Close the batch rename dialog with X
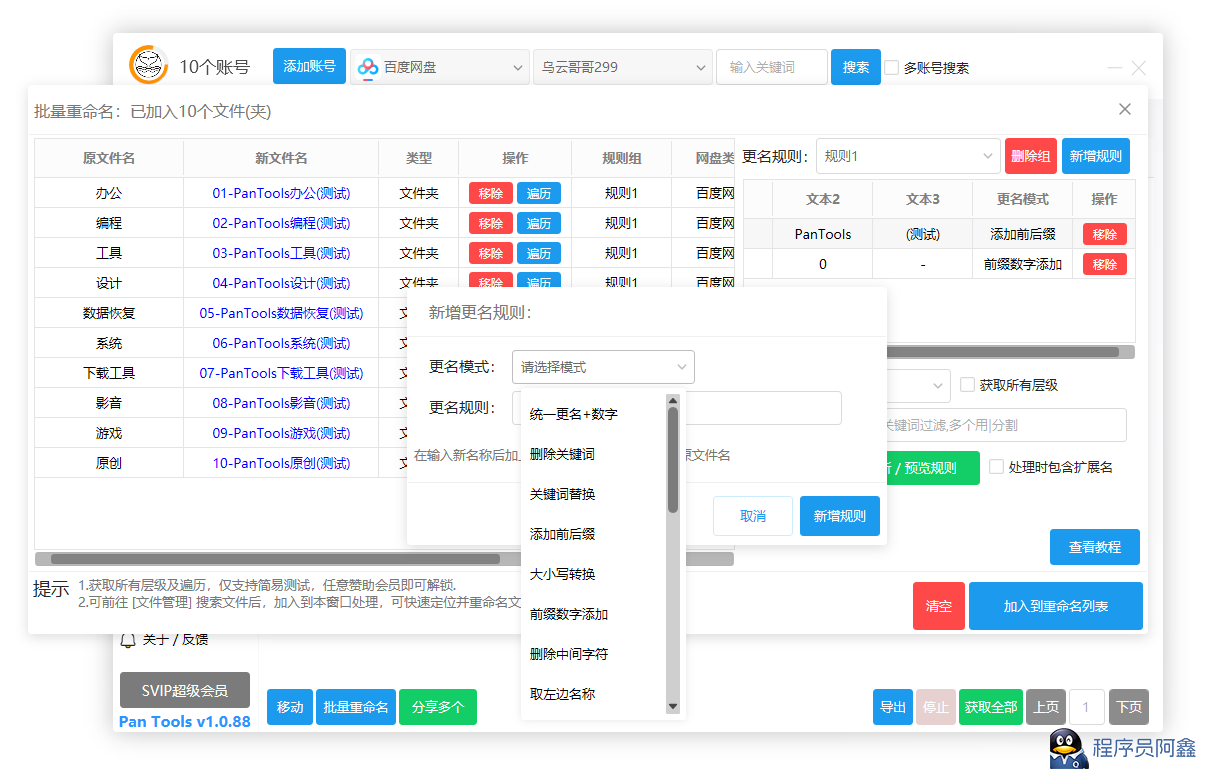The width and height of the screenshot is (1210, 779). [1125, 109]
